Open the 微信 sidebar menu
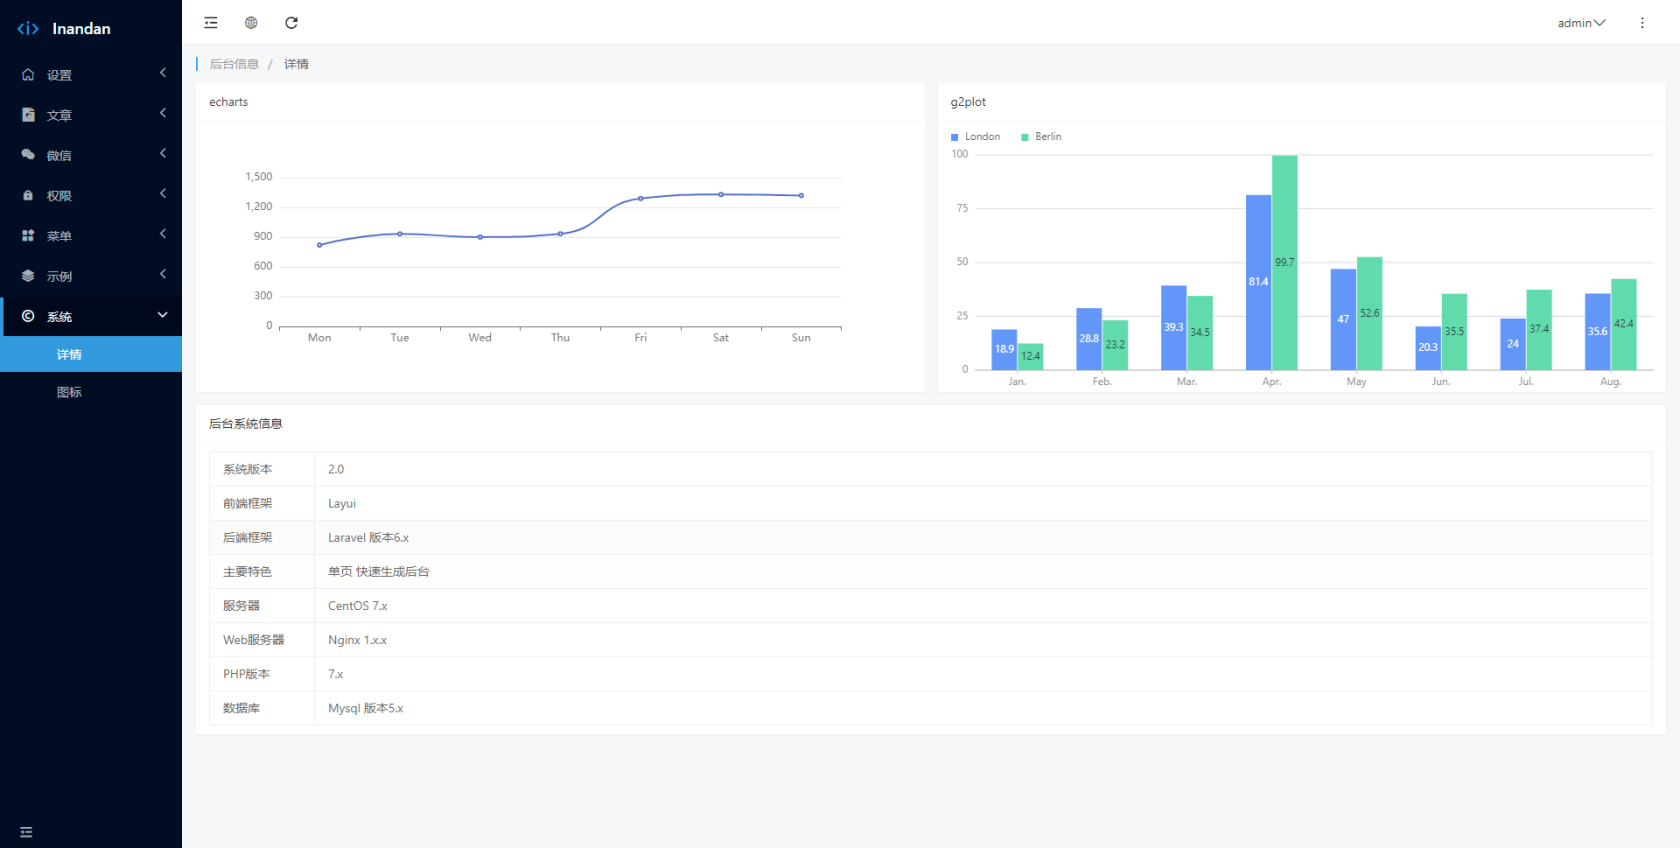 click(x=91, y=155)
